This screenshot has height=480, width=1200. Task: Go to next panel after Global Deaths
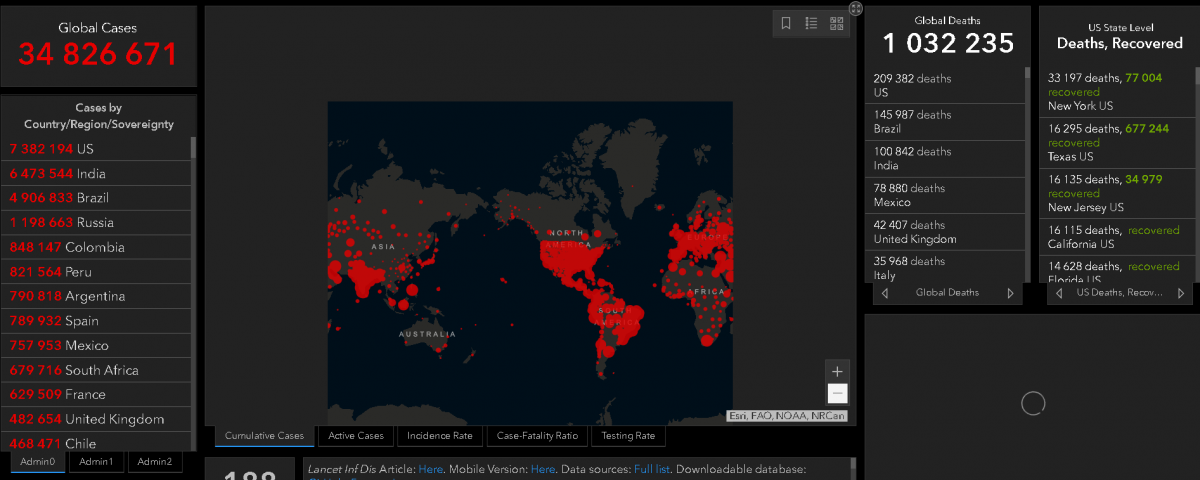(x=1010, y=293)
